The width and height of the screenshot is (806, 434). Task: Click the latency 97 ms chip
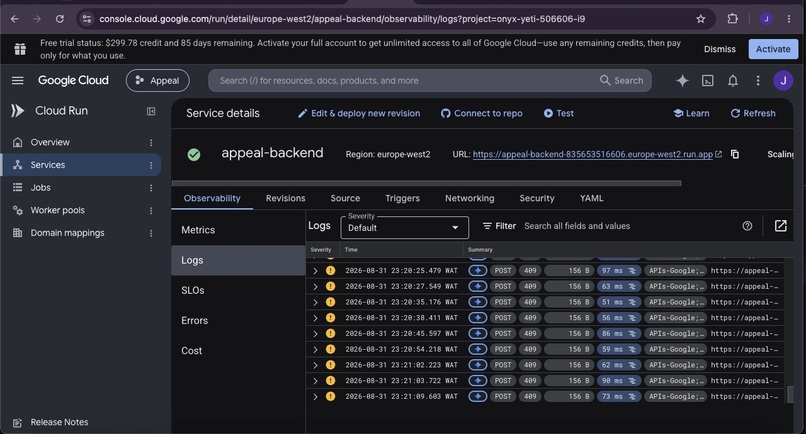tap(618, 270)
